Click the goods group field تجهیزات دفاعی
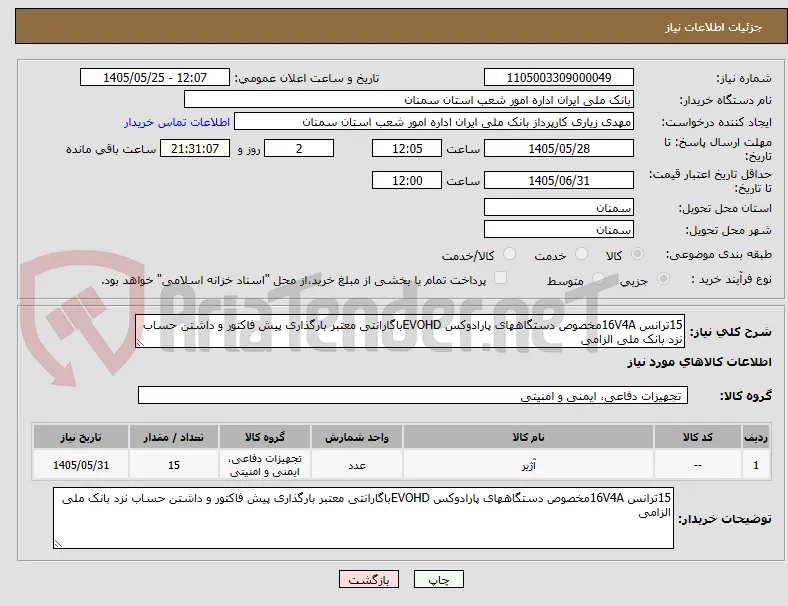 click(413, 395)
